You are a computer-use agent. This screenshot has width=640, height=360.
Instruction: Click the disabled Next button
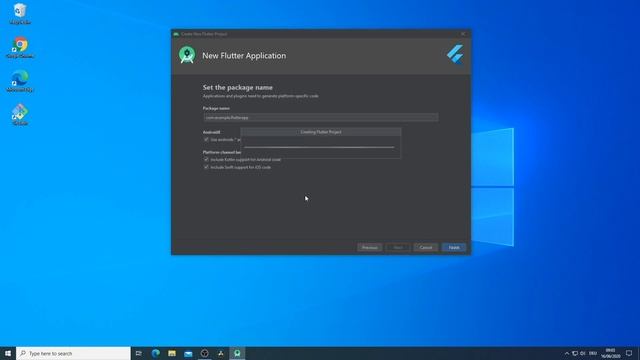click(398, 247)
